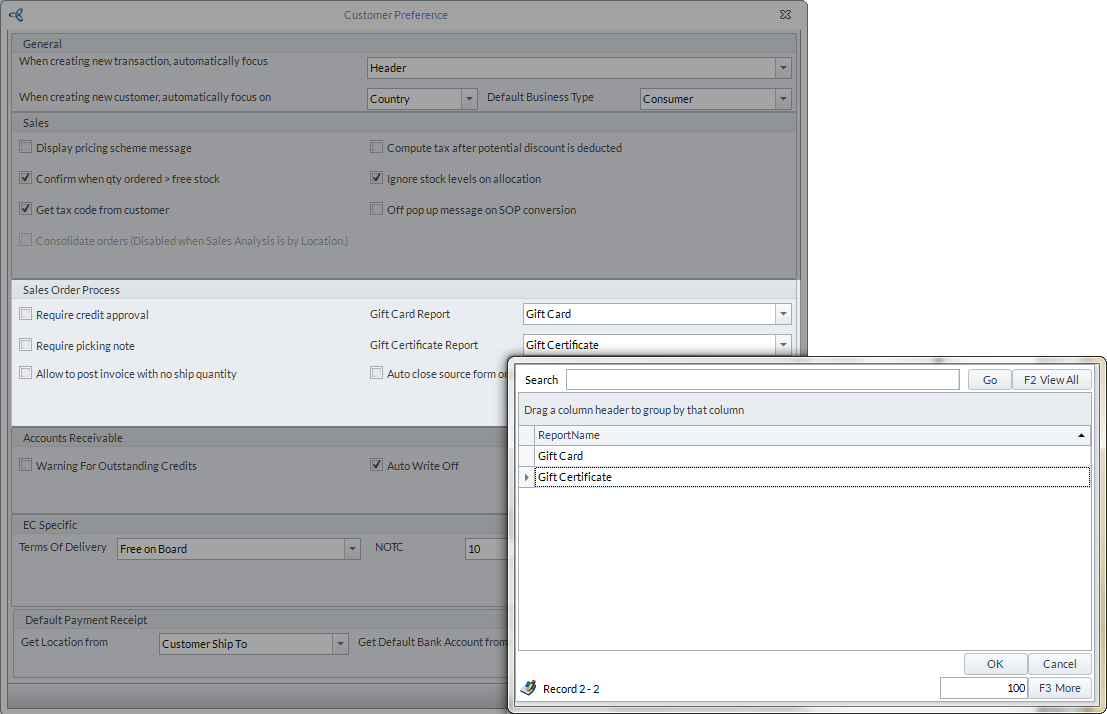The height and width of the screenshot is (714, 1107).
Task: Check Allow to post invoice with no ship quantity
Action: (x=26, y=374)
